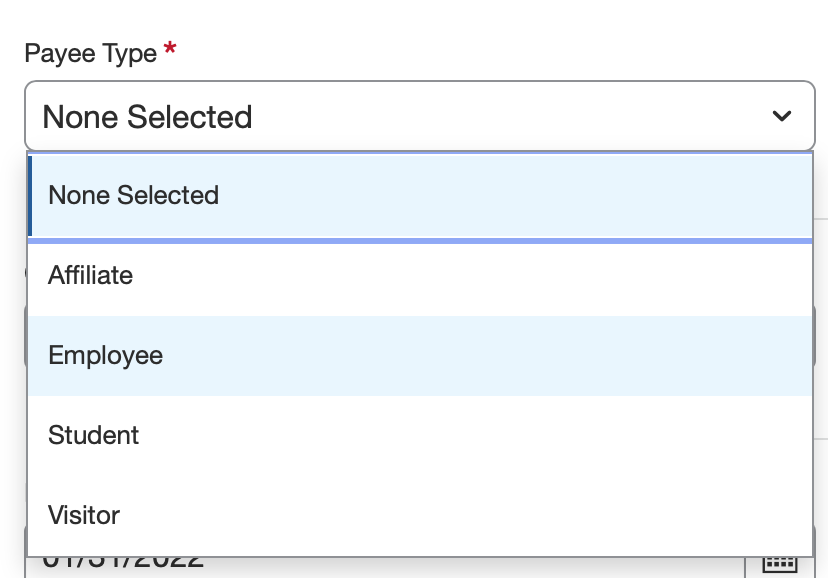The image size is (828, 578).
Task: Choose Student from the payee list
Action: [x=93, y=435]
